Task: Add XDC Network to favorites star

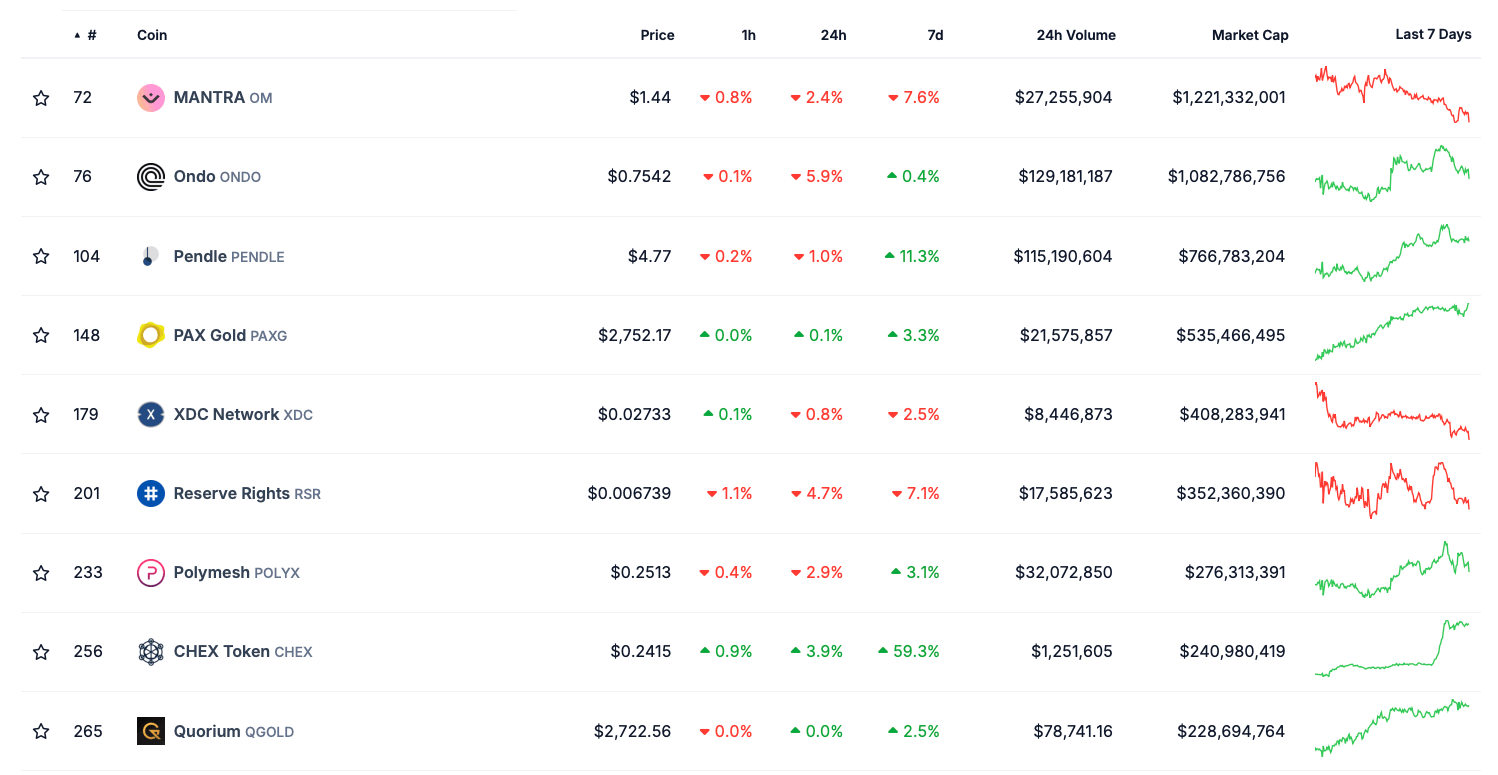Action: [41, 414]
